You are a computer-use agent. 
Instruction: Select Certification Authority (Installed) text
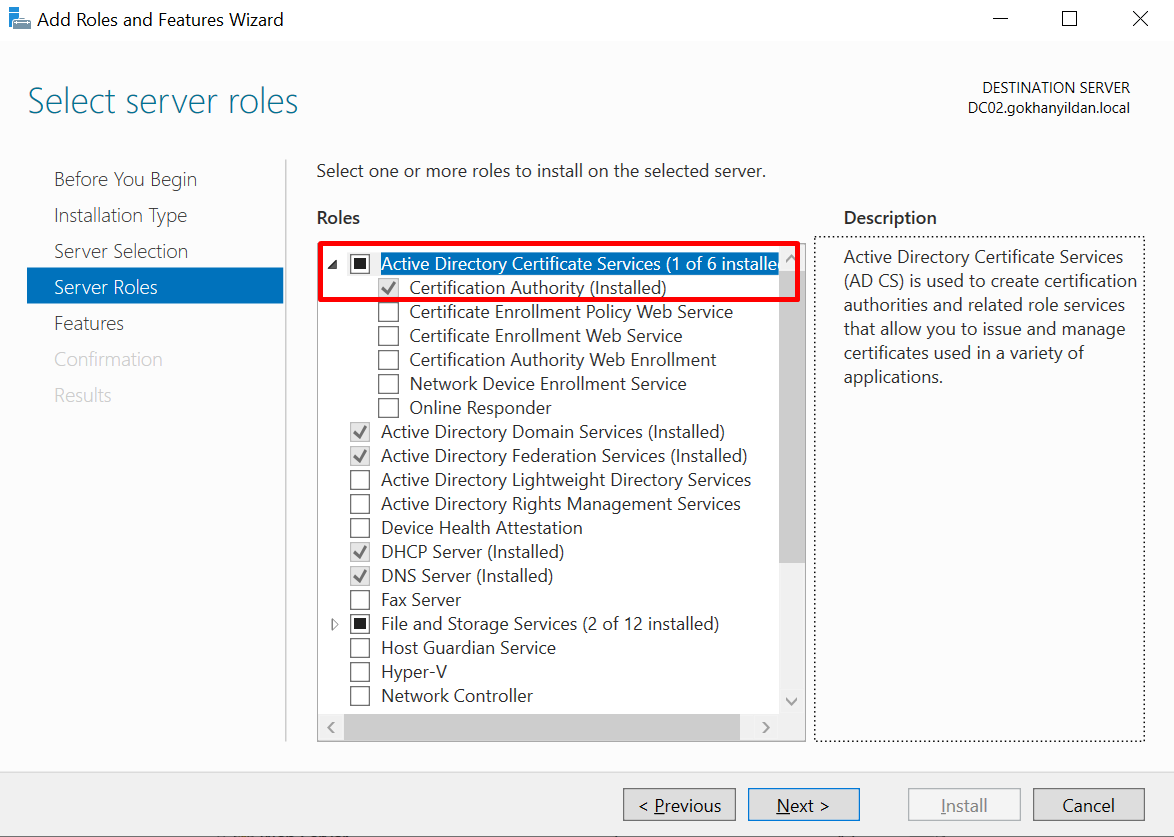(538, 287)
